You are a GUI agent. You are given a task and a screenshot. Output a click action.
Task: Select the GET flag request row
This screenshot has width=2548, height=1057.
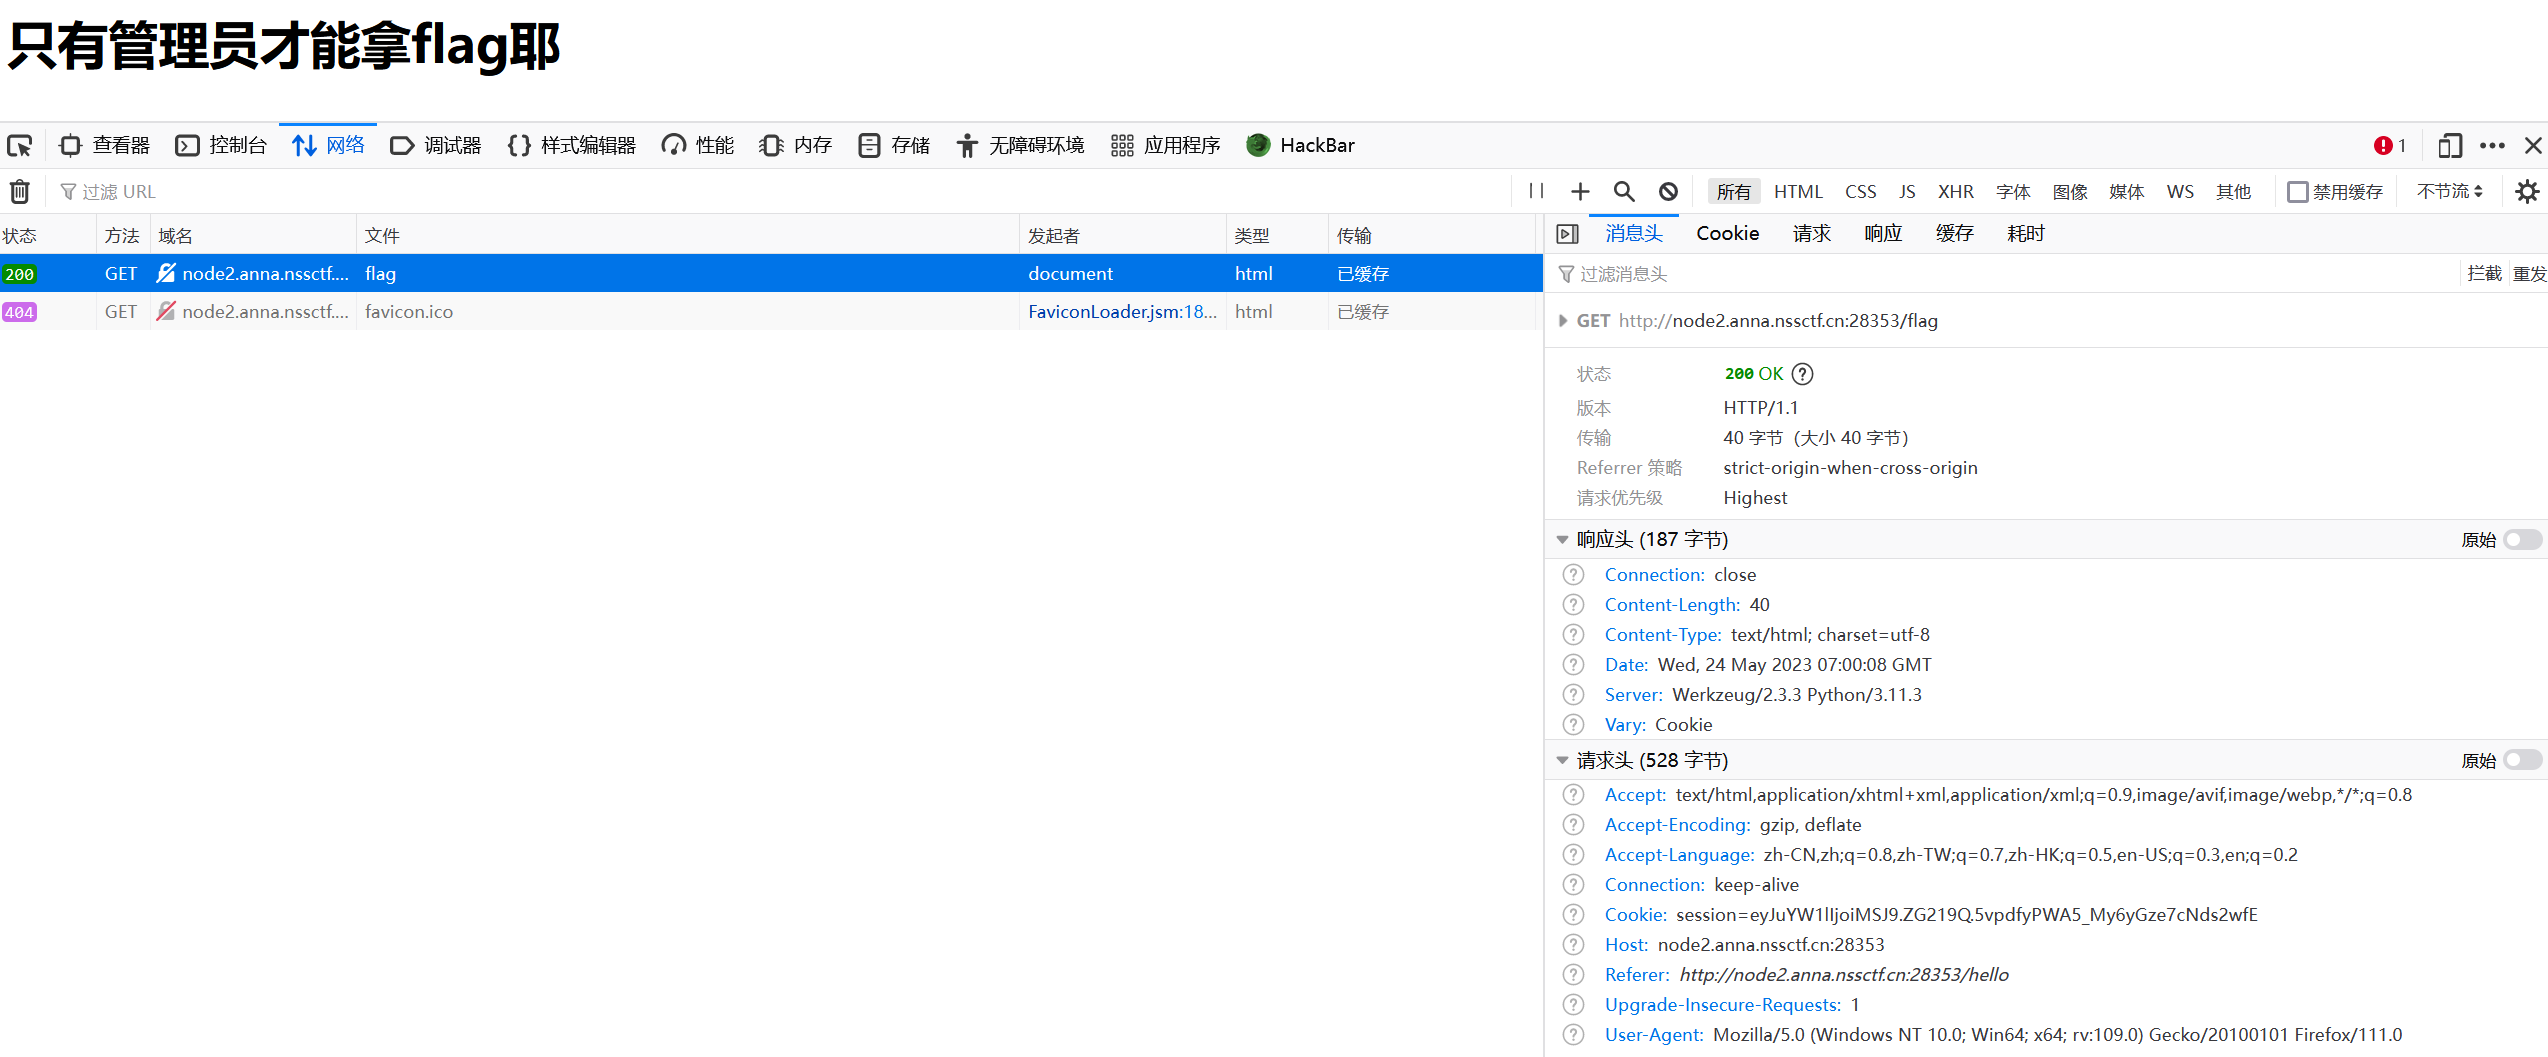[771, 273]
